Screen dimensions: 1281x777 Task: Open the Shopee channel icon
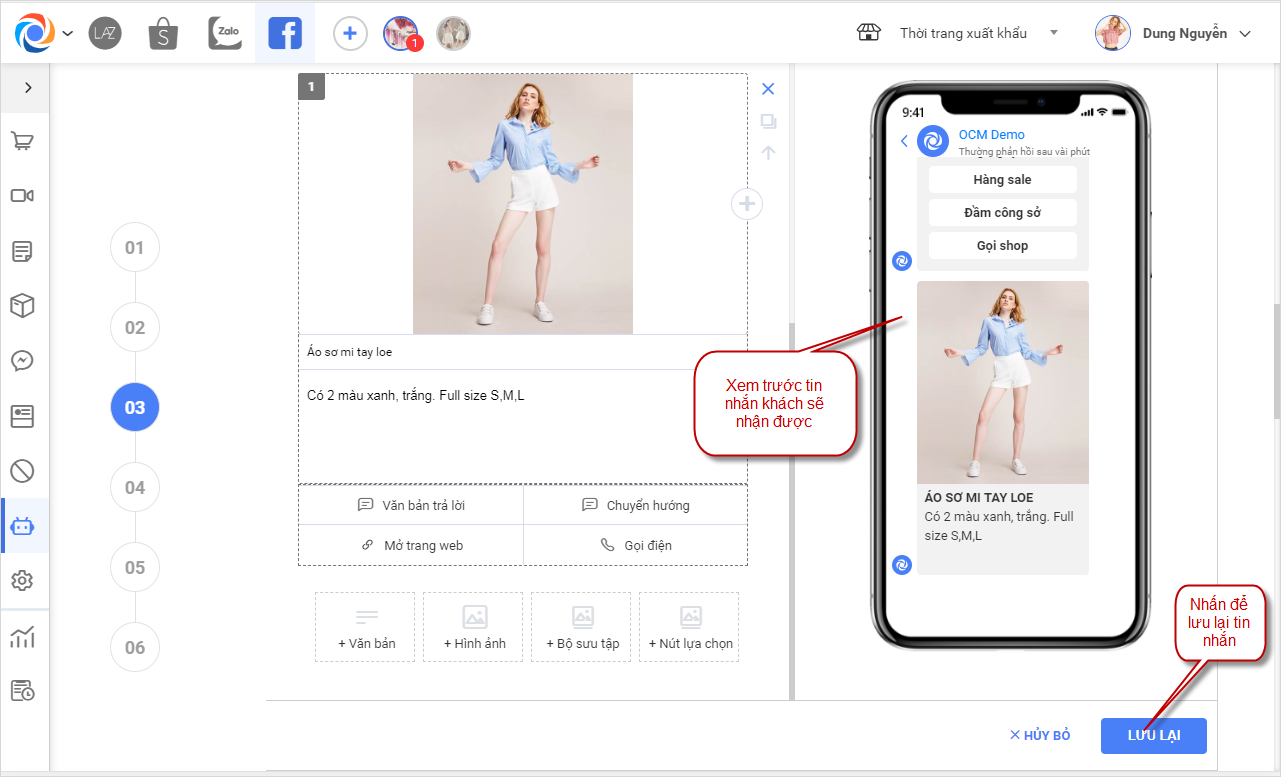click(163, 33)
